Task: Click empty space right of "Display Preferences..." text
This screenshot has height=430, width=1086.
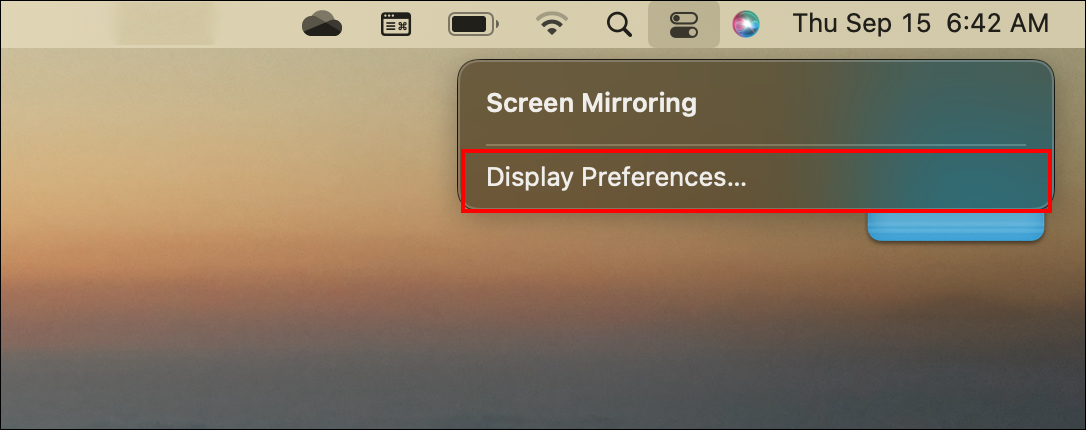Action: [x=900, y=178]
